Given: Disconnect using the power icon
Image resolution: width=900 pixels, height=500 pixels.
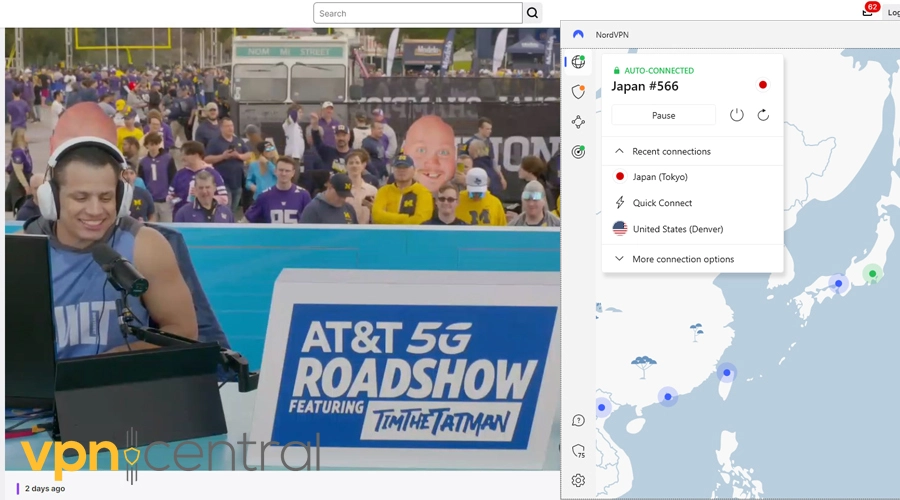Looking at the screenshot, I should click(736, 115).
